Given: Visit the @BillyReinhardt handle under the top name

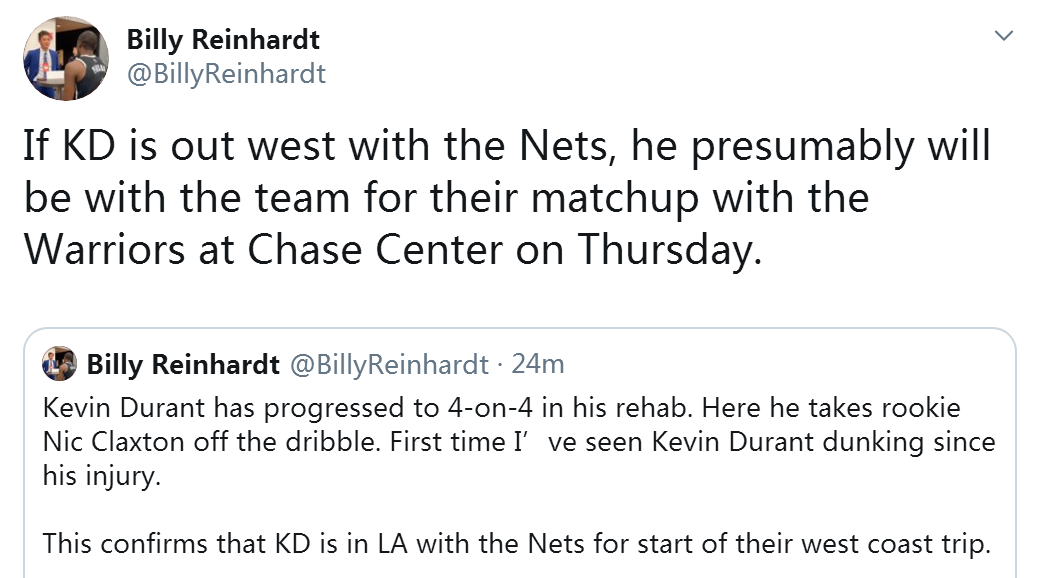Looking at the screenshot, I should pyautogui.click(x=226, y=73).
